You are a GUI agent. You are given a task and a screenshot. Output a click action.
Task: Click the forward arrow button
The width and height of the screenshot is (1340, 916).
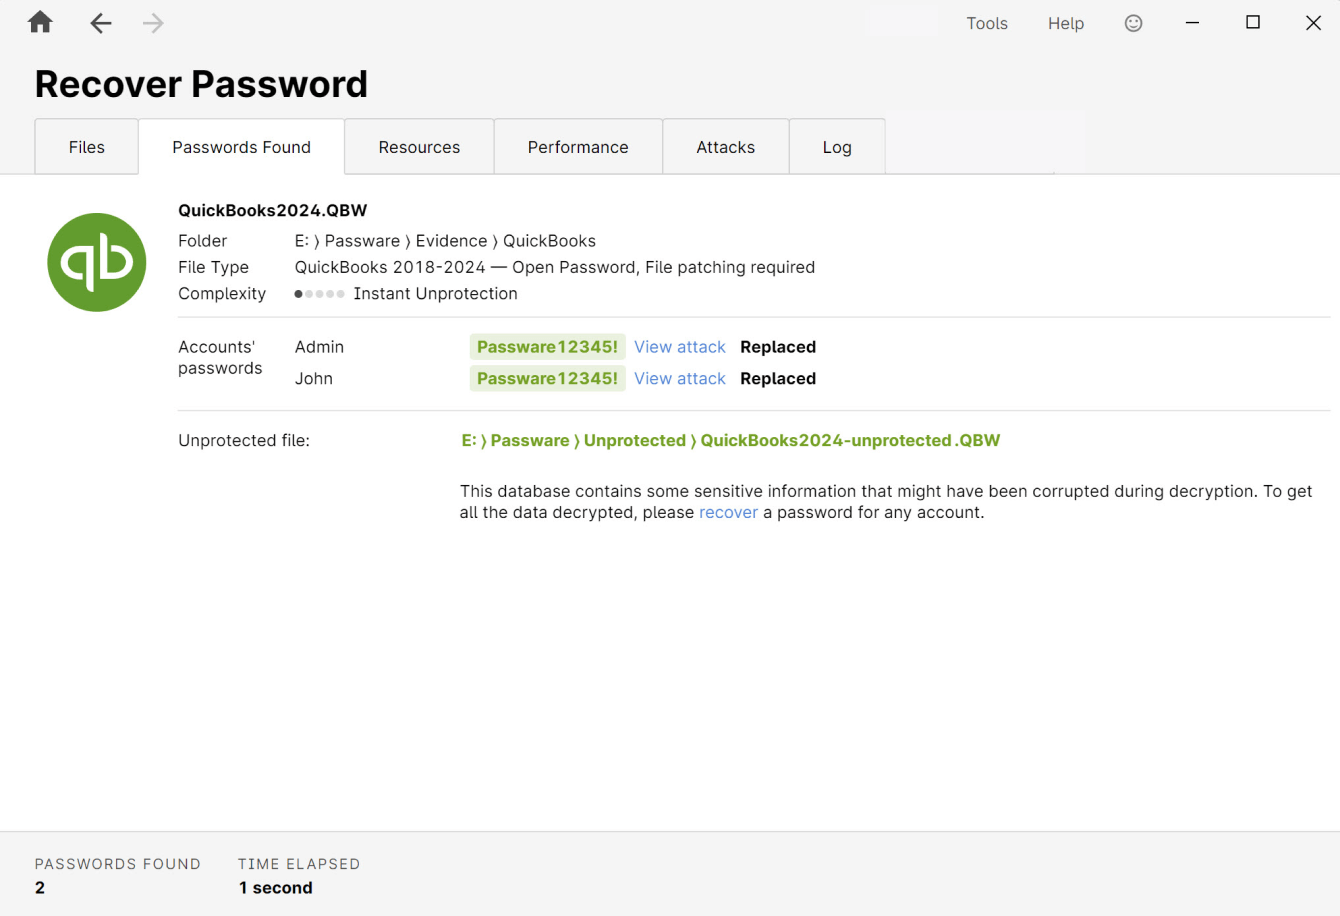click(x=153, y=23)
